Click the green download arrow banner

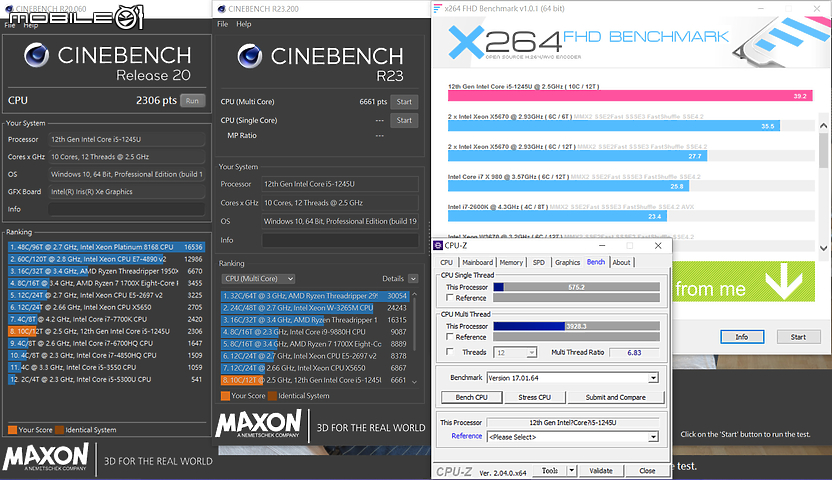point(743,282)
